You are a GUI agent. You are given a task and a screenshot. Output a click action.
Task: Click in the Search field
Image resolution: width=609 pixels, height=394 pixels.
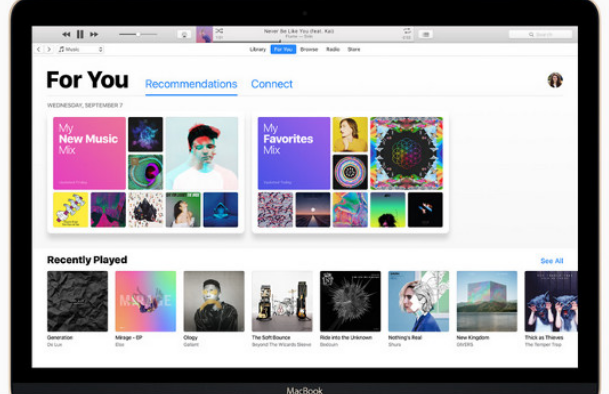coord(540,35)
